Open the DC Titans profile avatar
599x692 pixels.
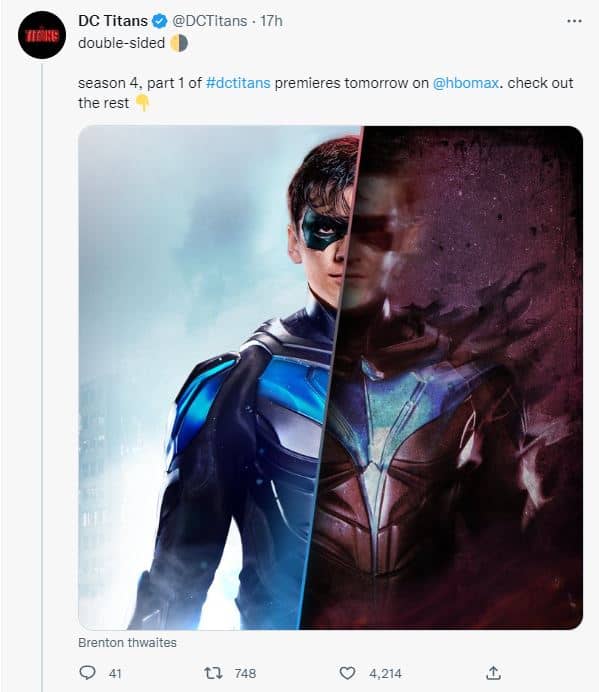coord(42,35)
